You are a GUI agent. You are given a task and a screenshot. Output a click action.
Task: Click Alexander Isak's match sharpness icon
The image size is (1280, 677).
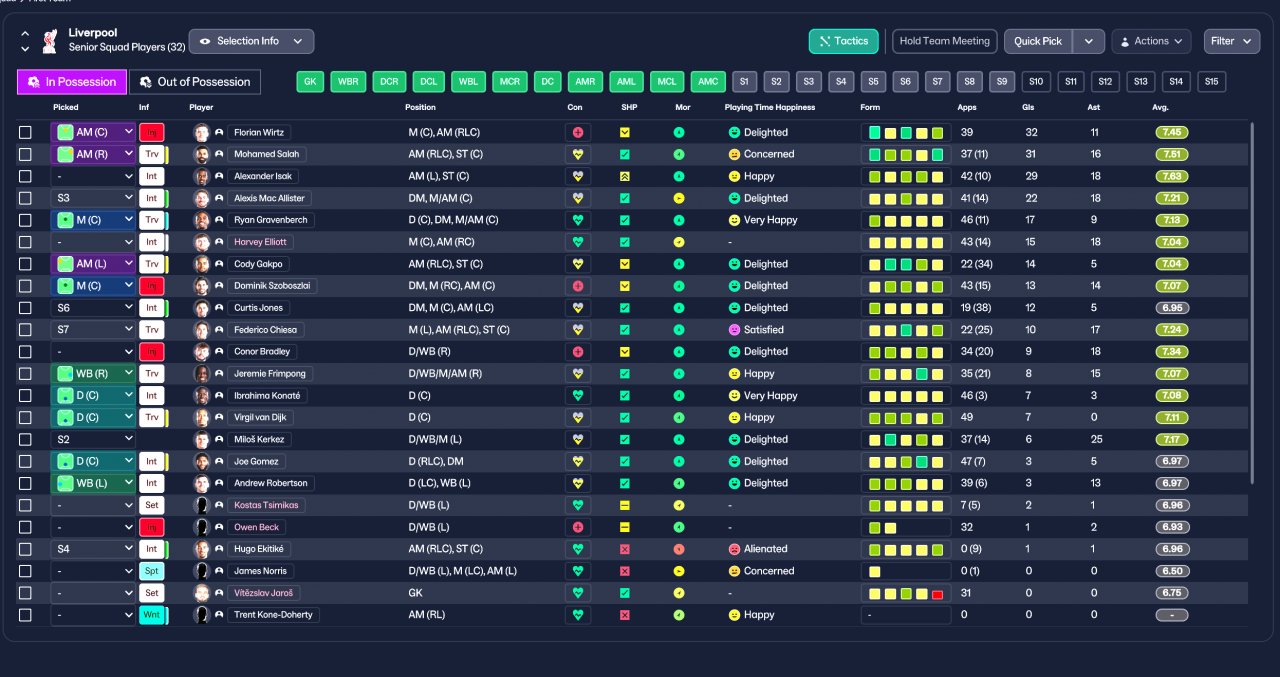coord(625,176)
